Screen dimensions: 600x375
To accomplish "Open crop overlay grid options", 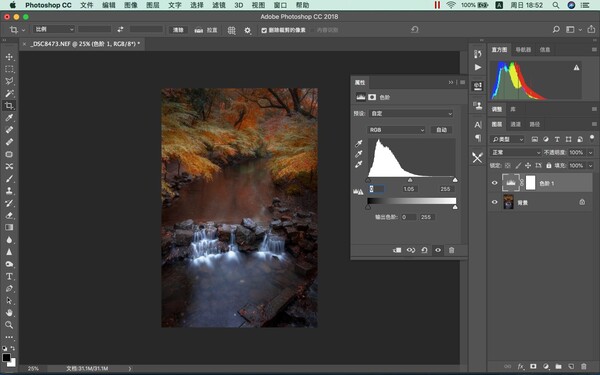I will pos(232,30).
